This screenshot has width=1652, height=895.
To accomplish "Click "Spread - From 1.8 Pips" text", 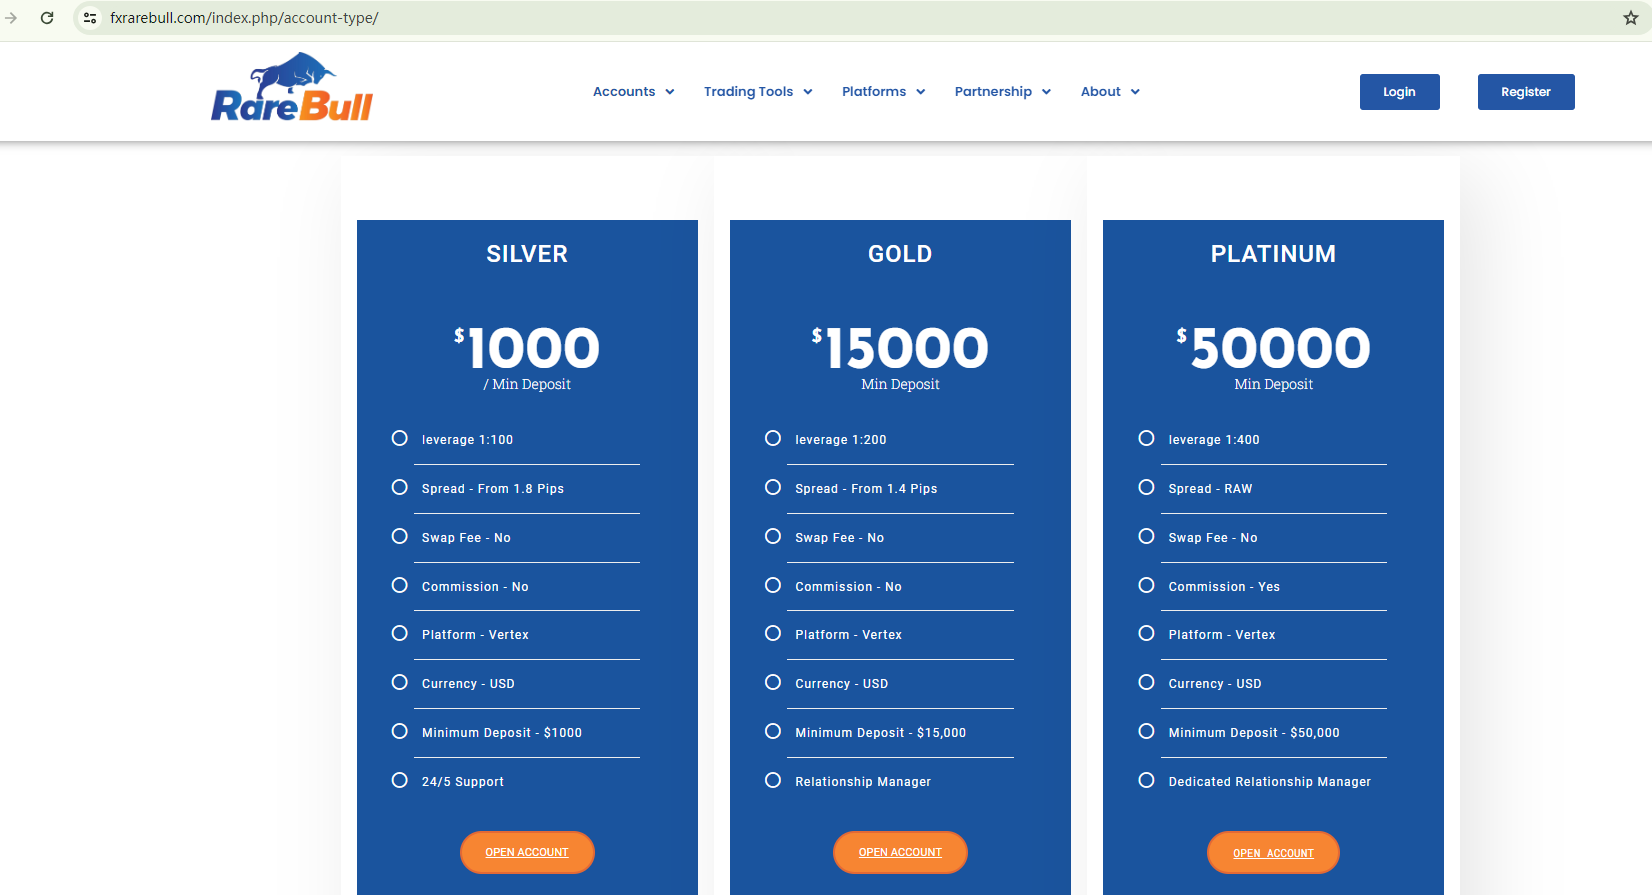I will pyautogui.click(x=493, y=489).
